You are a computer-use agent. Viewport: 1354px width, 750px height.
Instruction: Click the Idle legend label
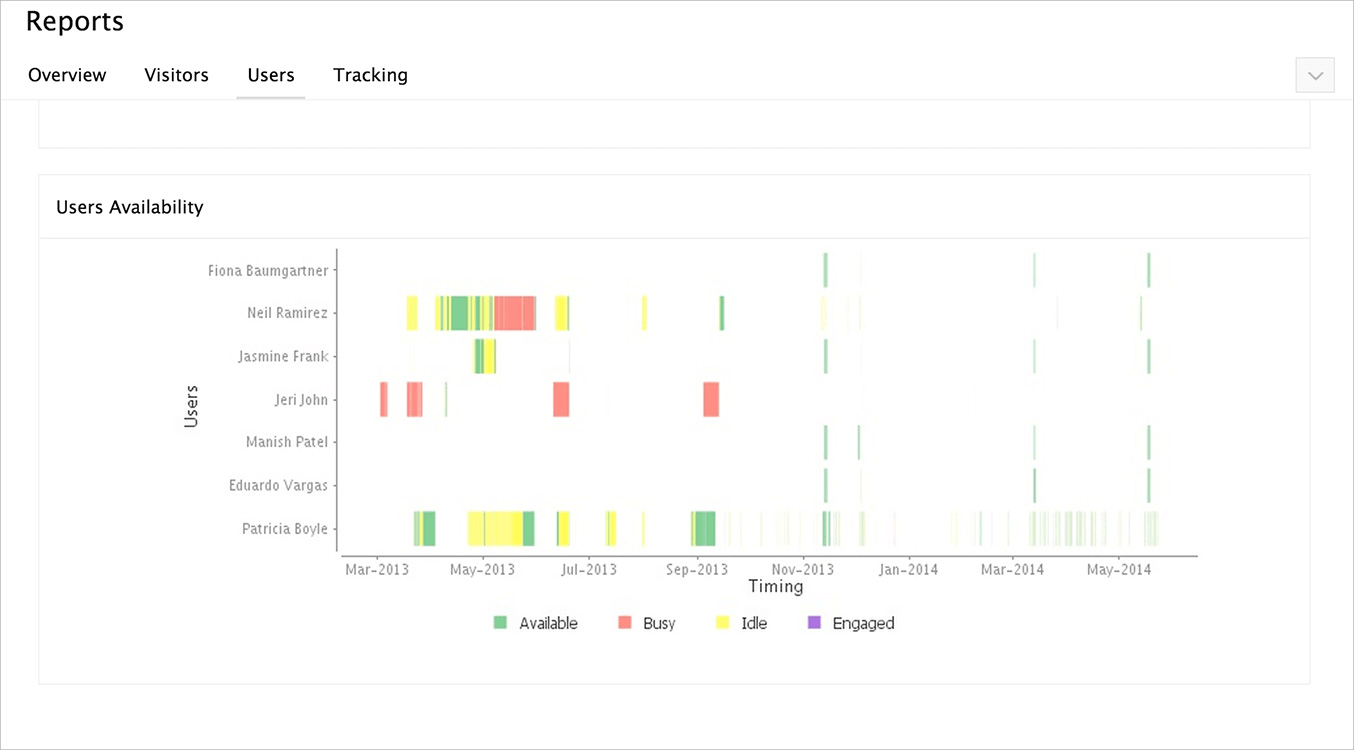tap(754, 623)
